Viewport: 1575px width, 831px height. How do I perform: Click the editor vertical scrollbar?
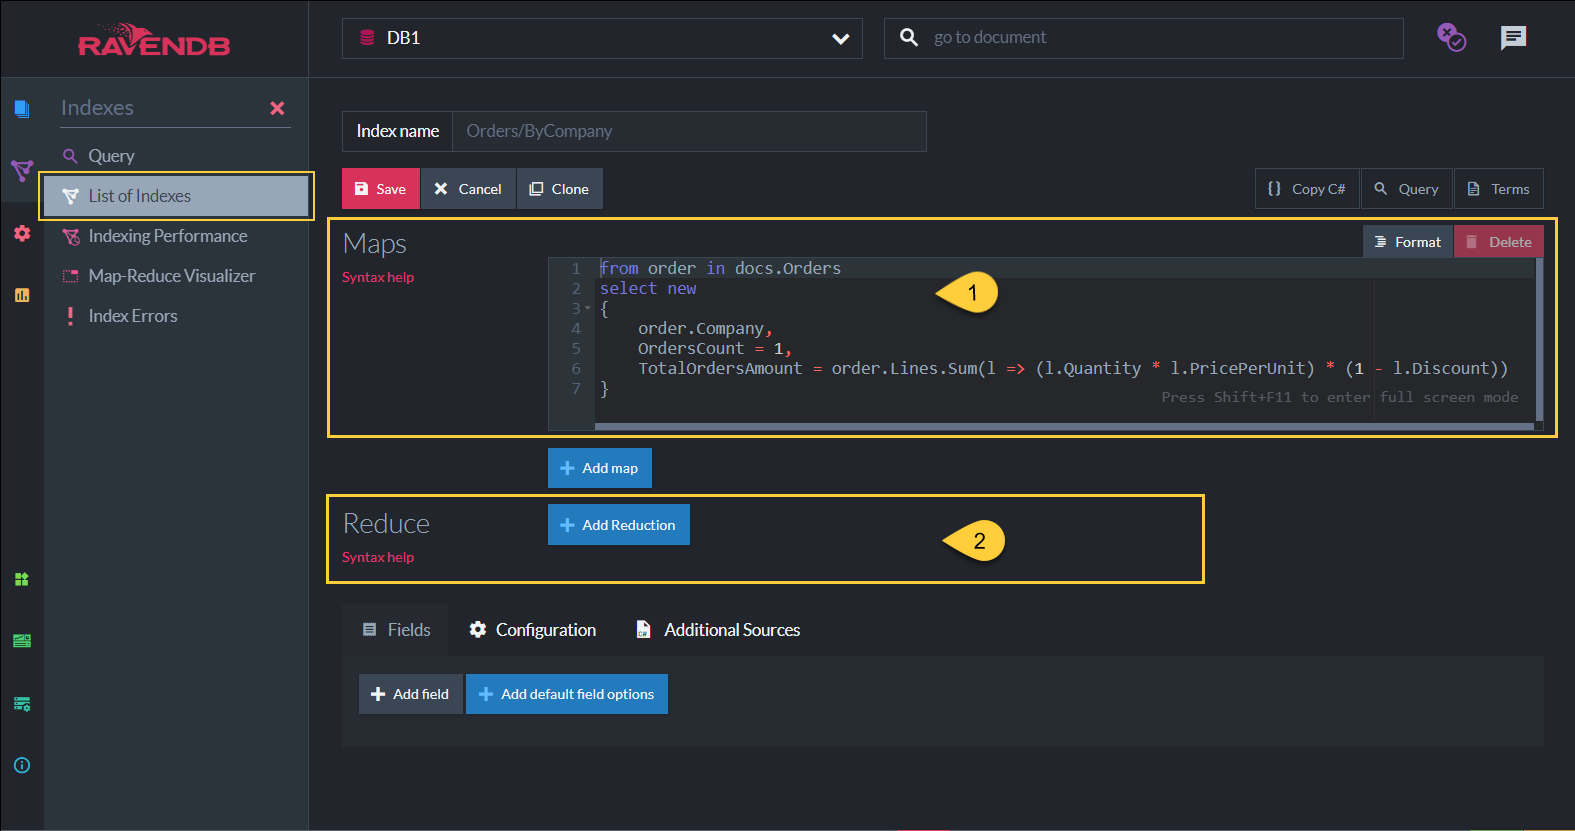coord(1539,340)
